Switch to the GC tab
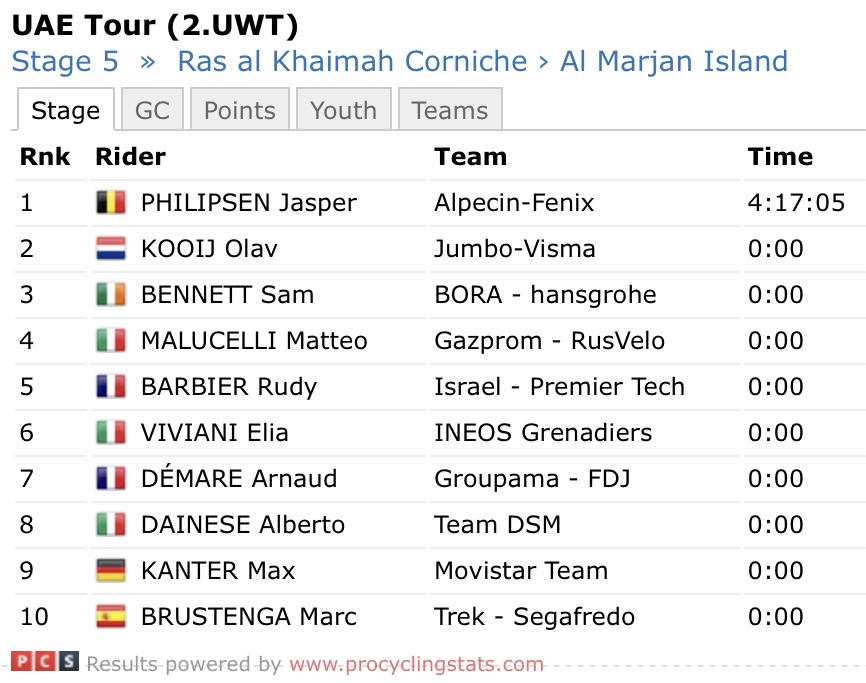 [152, 110]
